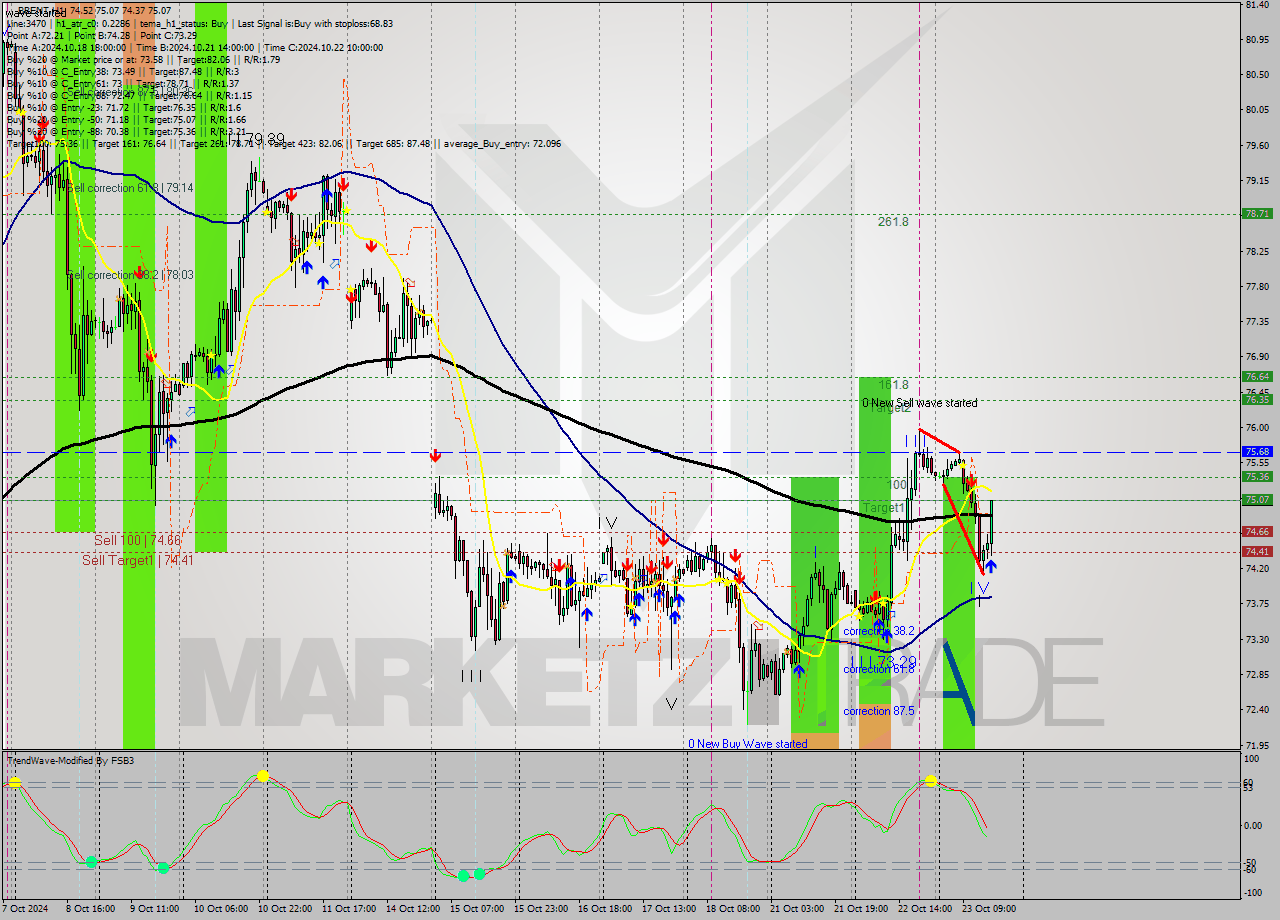
Task: Click the red 74.41 price tag
Action: (1256, 552)
